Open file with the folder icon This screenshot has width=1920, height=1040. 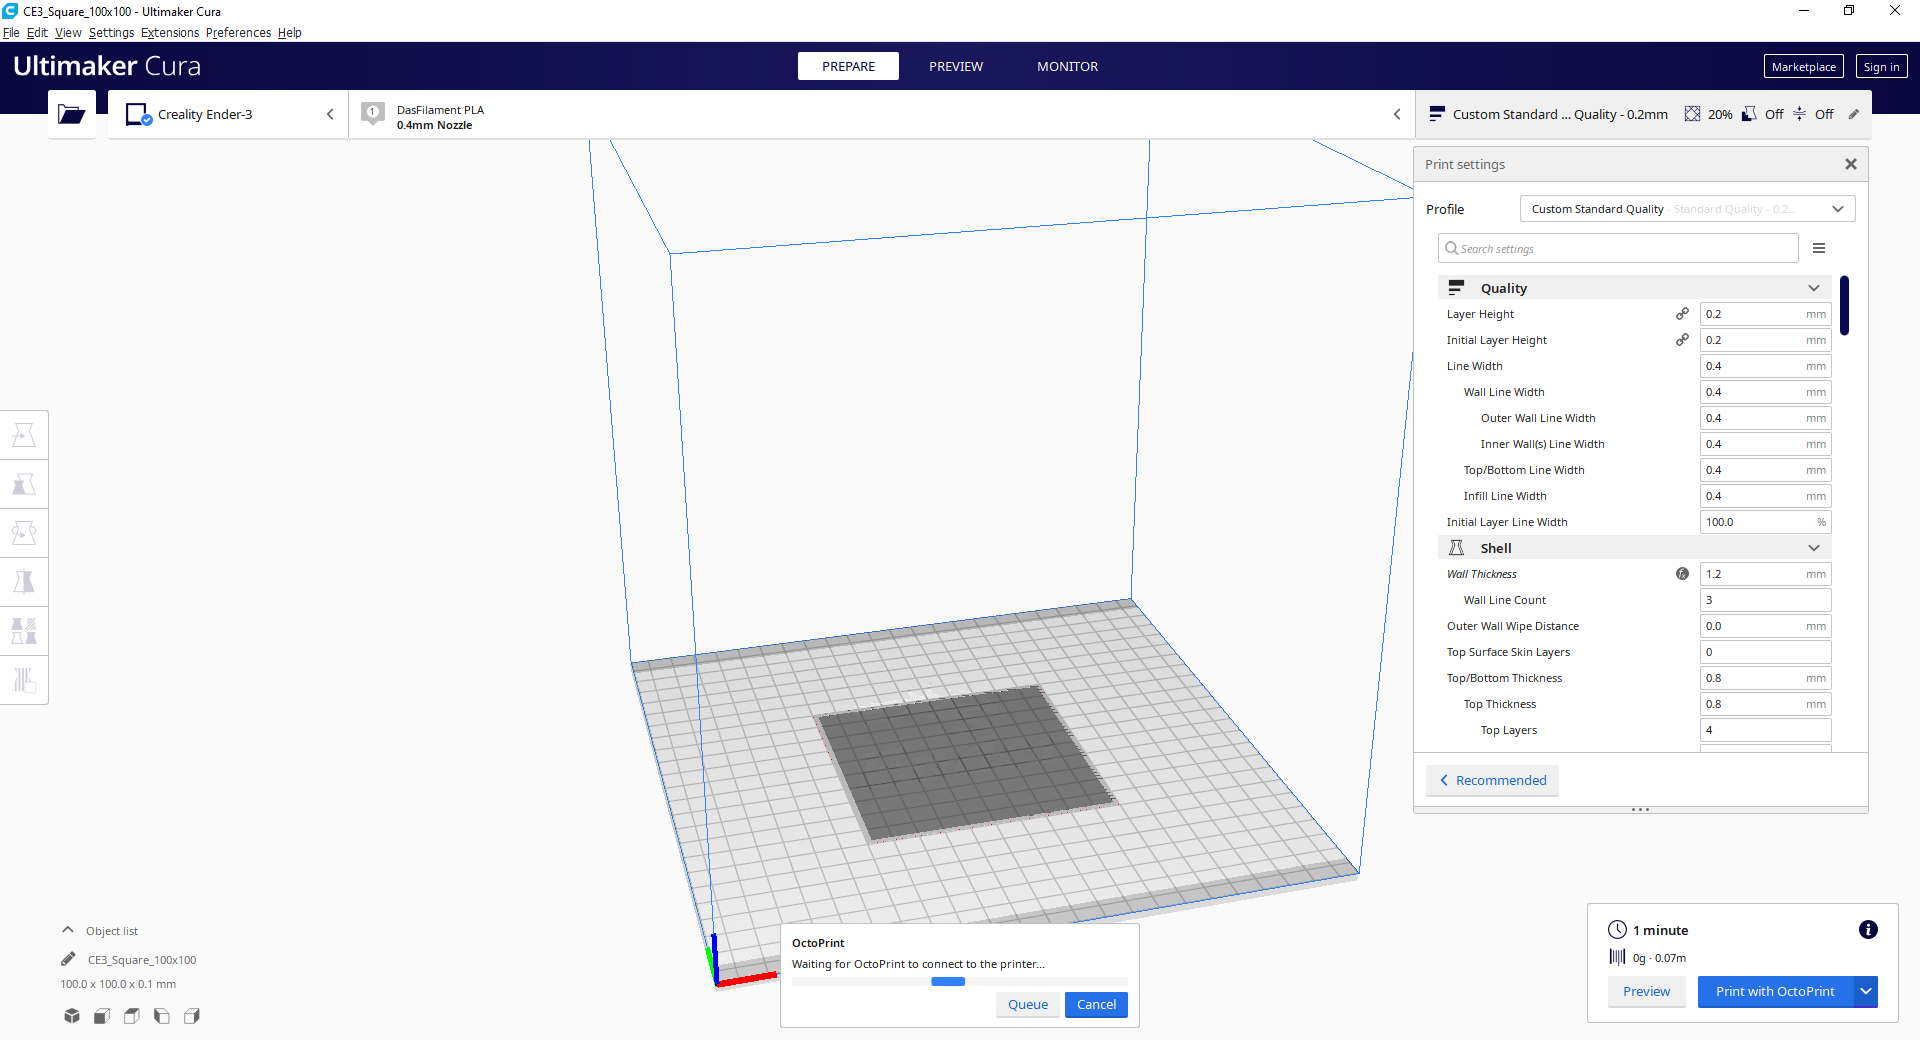click(x=72, y=114)
